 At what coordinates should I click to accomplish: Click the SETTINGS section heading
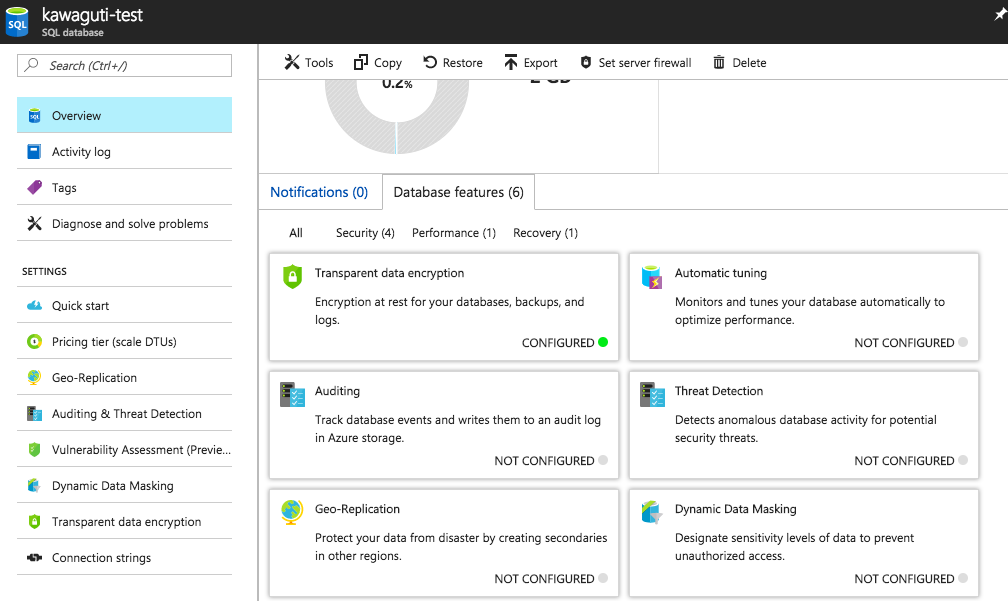[x=44, y=271]
